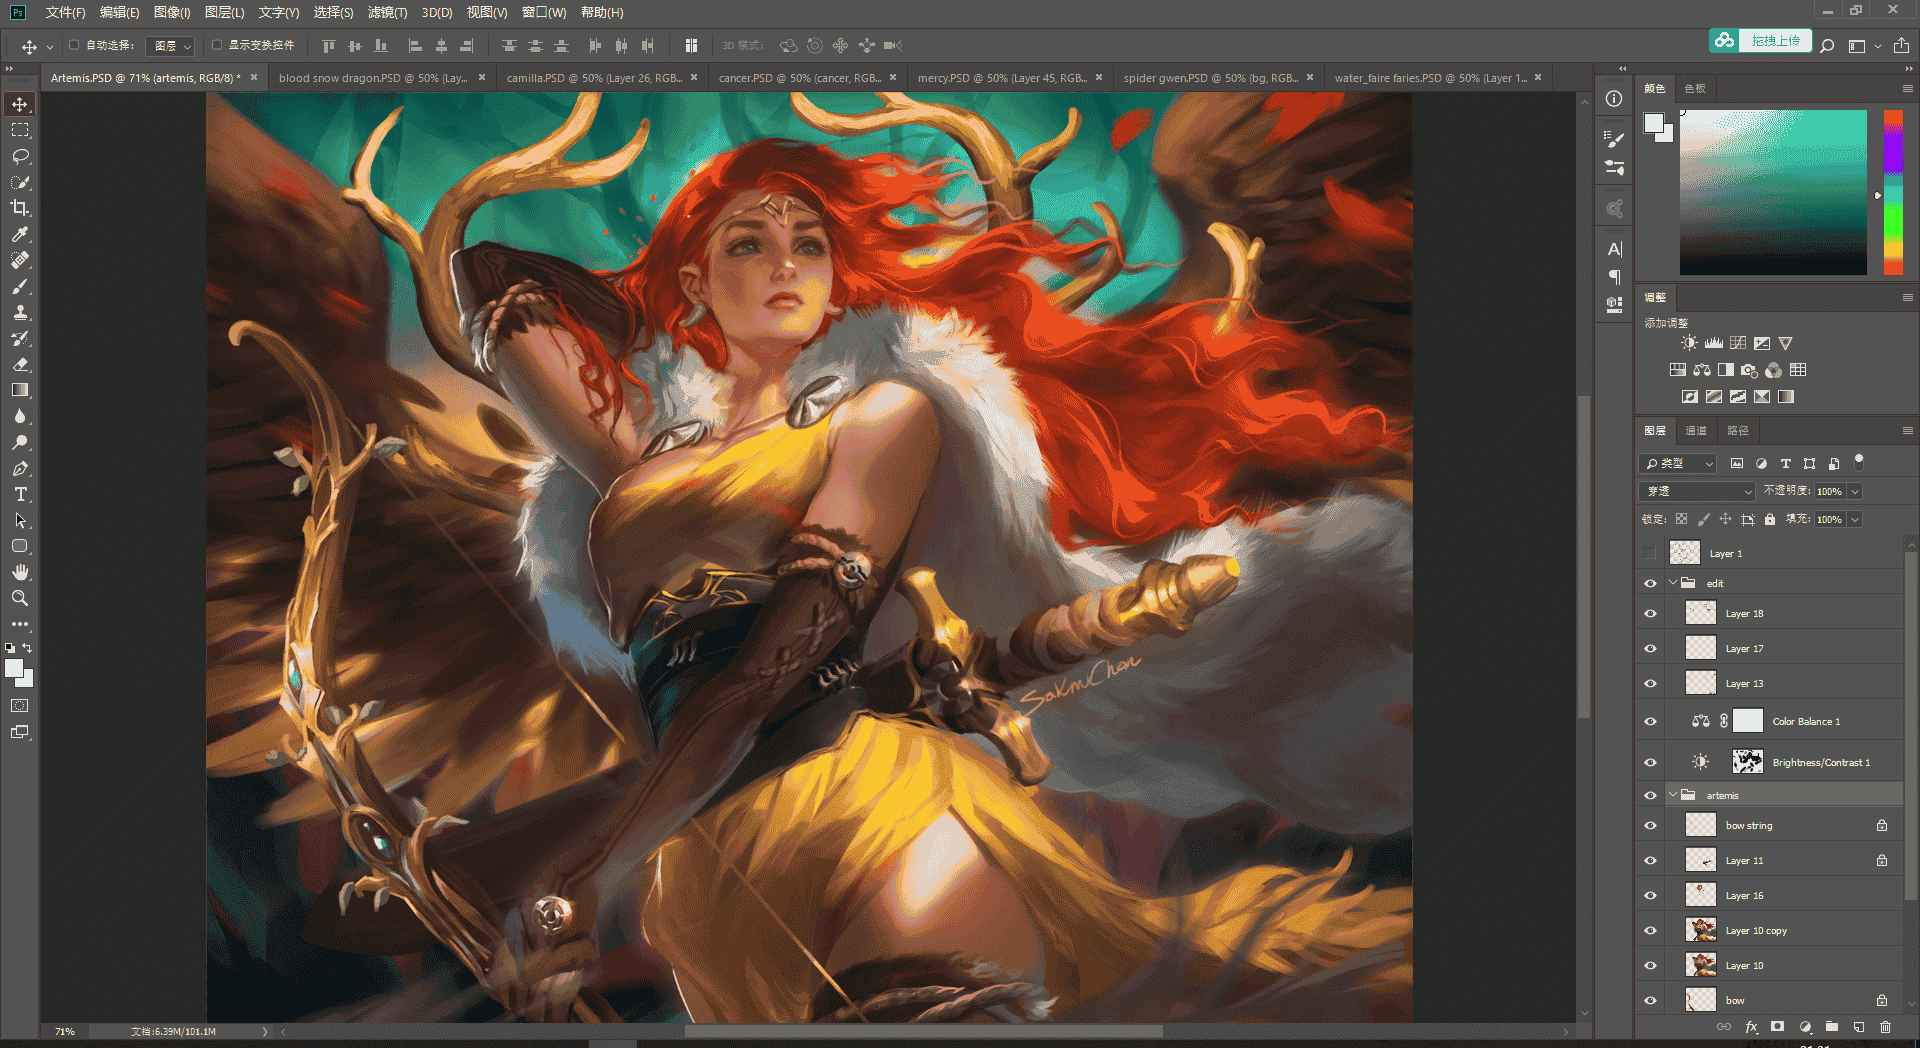Open the blend mode dropdown 穿透
1920x1048 pixels.
(x=1697, y=491)
